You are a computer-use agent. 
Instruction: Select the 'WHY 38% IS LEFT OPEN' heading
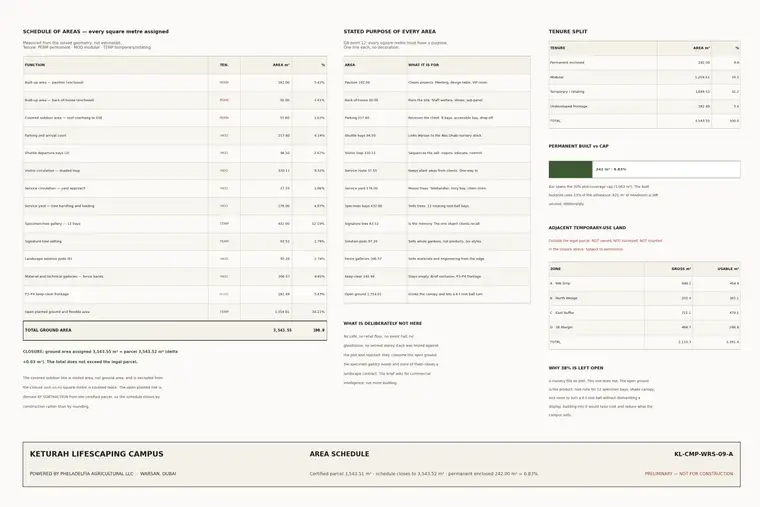(576, 368)
